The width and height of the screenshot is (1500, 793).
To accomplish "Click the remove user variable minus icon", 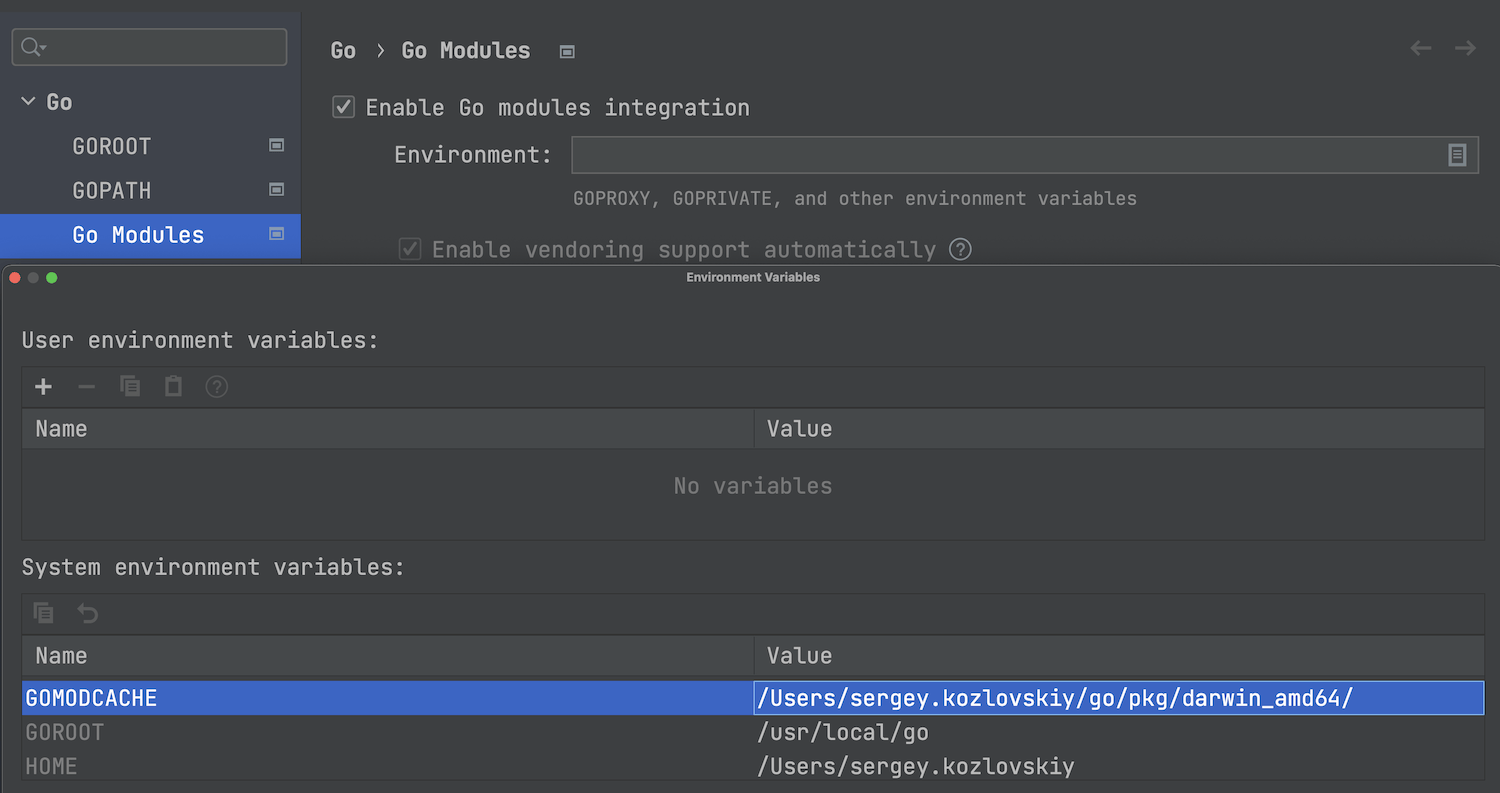I will pos(87,386).
